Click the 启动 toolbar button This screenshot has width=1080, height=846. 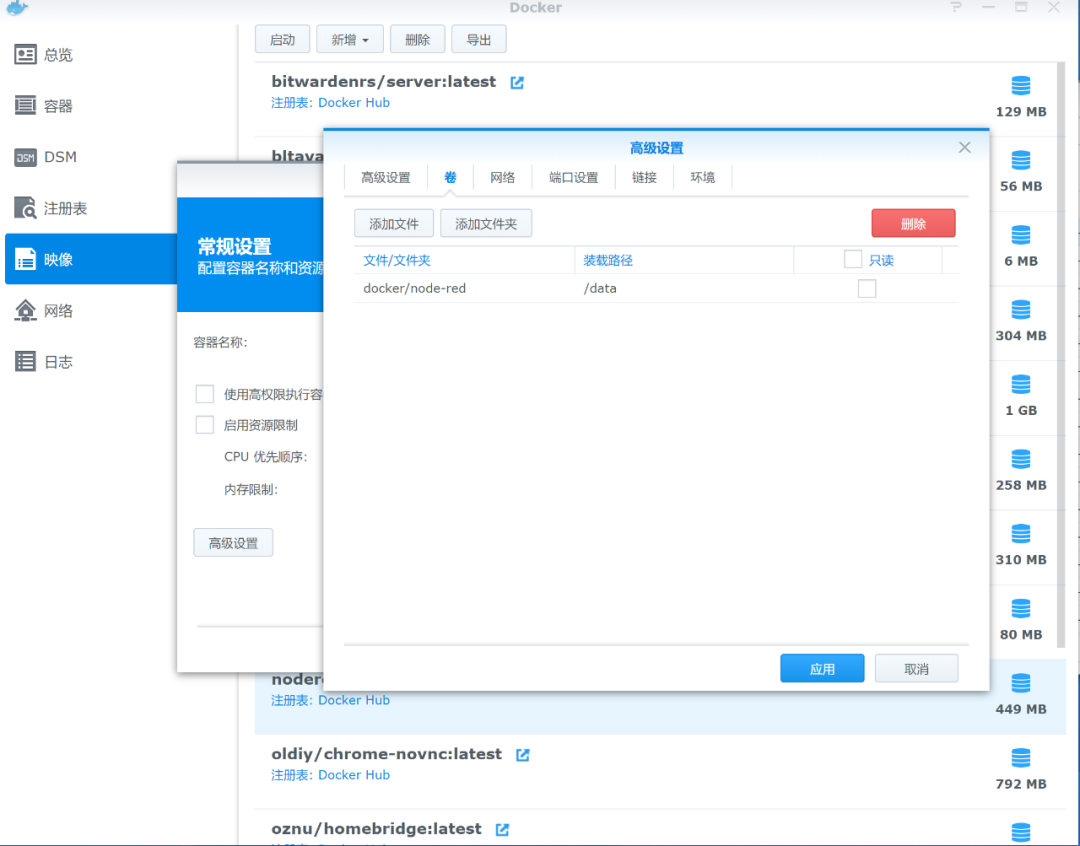(x=282, y=40)
